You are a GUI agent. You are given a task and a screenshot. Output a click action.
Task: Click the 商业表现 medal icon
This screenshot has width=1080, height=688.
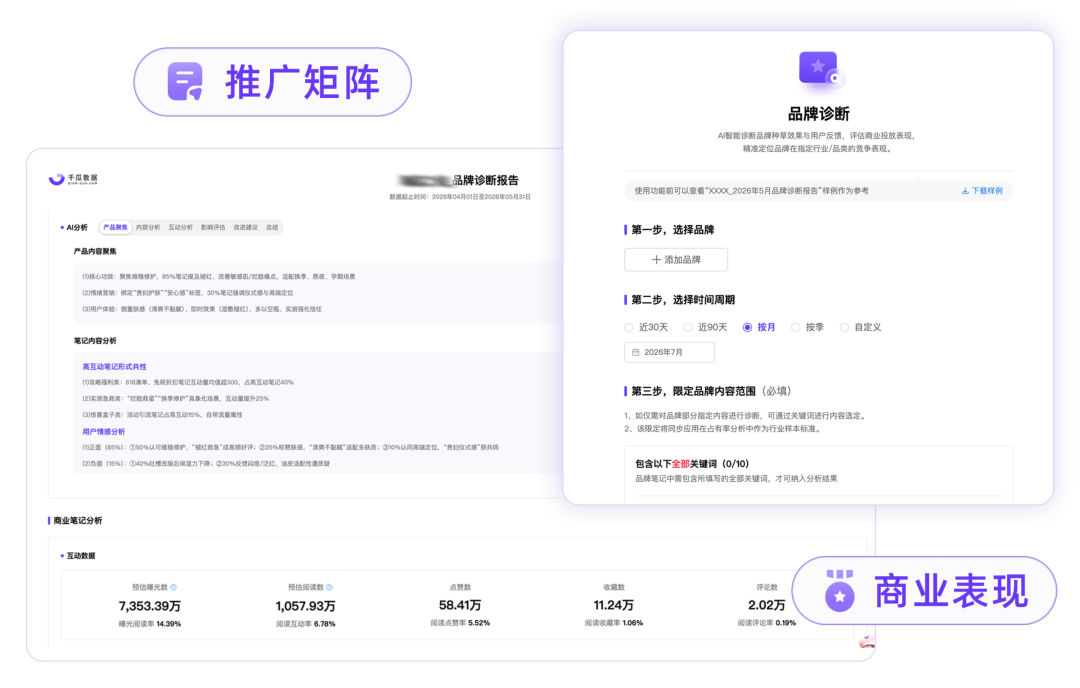[840, 591]
